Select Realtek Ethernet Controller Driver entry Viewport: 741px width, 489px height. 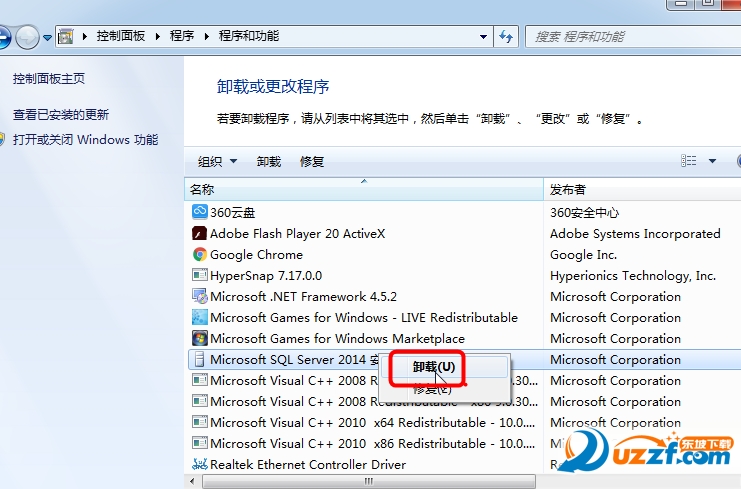[x=308, y=464]
